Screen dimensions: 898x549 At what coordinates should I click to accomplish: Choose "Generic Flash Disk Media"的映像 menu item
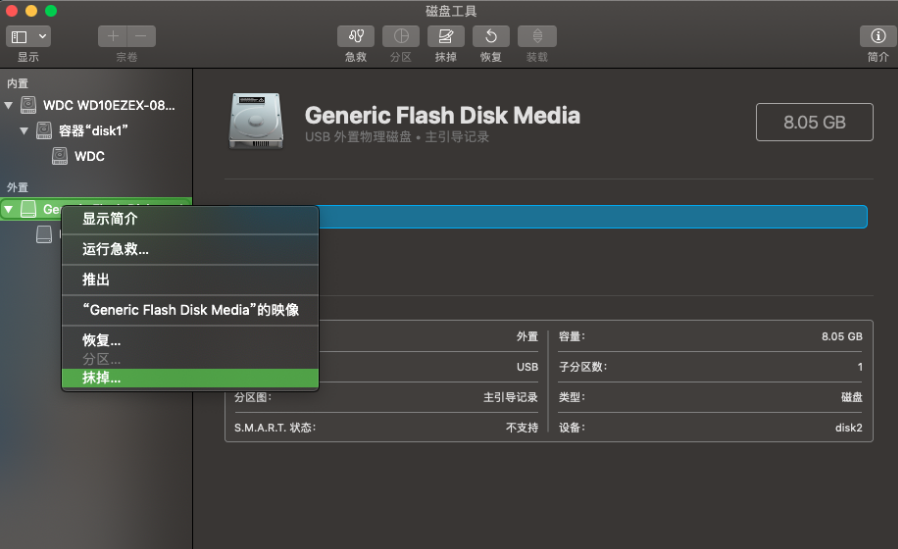pyautogui.click(x=190, y=310)
